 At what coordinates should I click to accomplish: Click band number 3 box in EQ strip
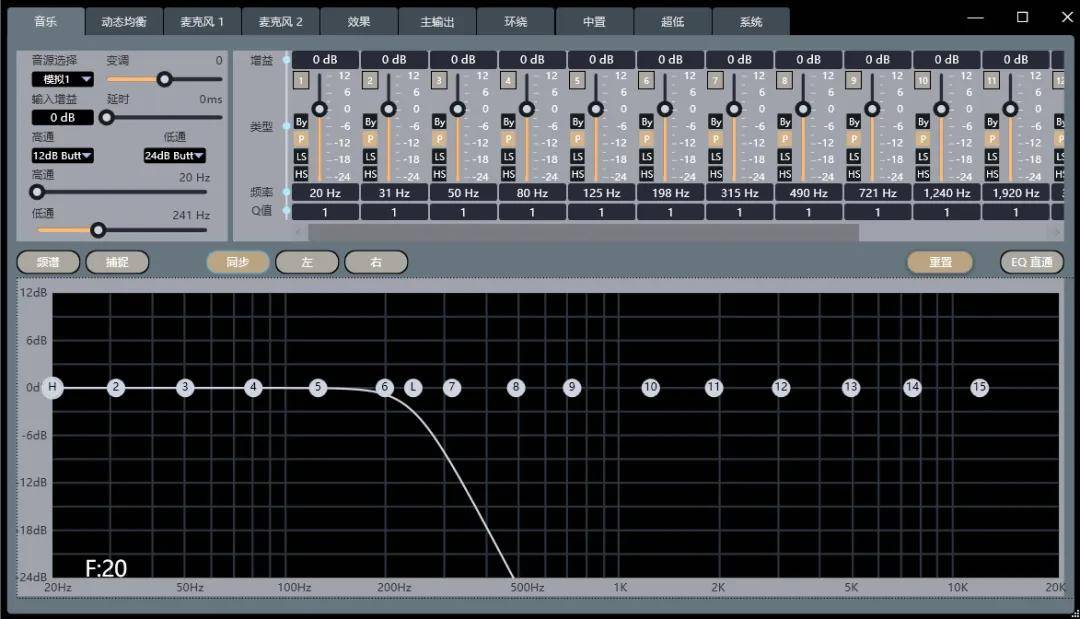[439, 81]
